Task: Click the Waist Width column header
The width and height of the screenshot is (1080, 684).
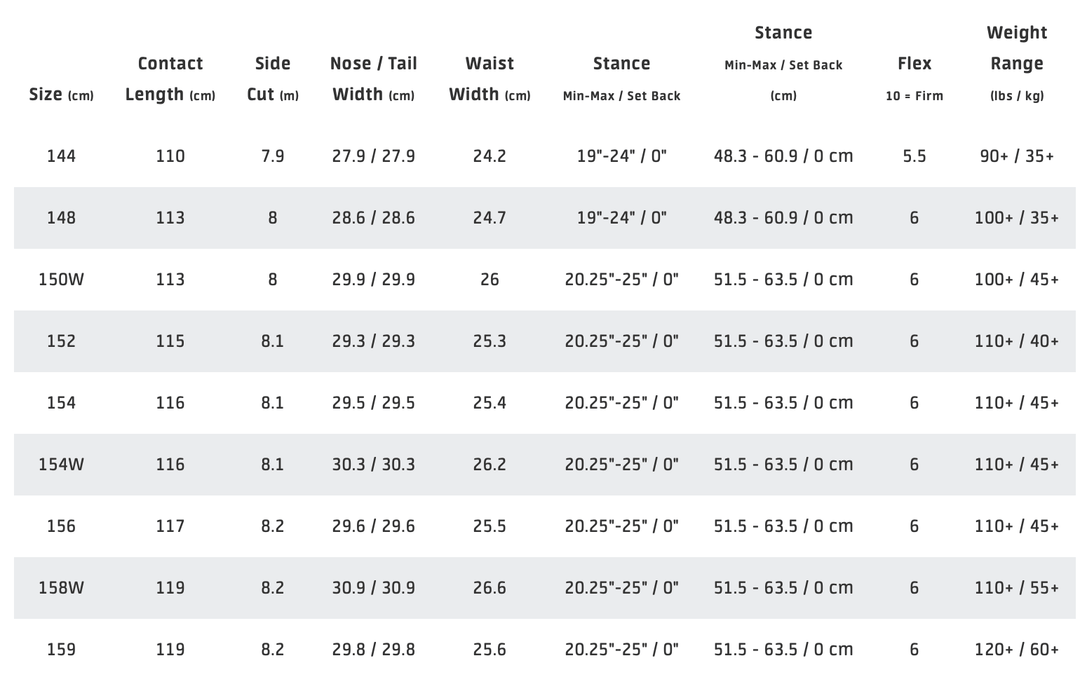Action: (x=489, y=79)
